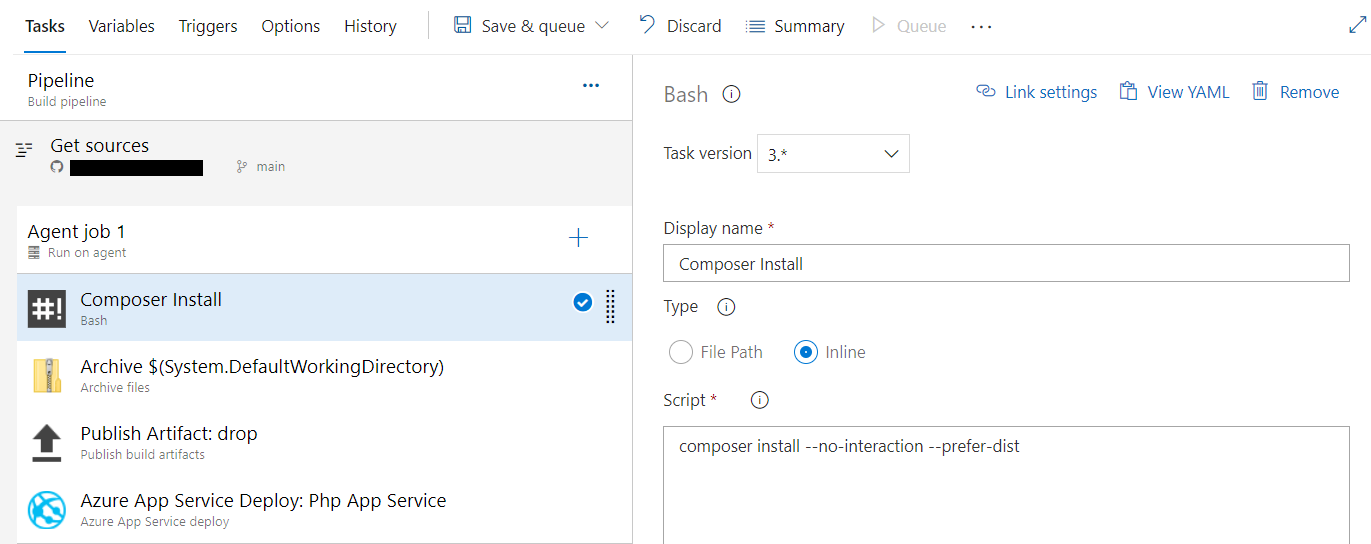This screenshot has width=1371, height=544.
Task: Discard pipeline changes
Action: point(680,26)
